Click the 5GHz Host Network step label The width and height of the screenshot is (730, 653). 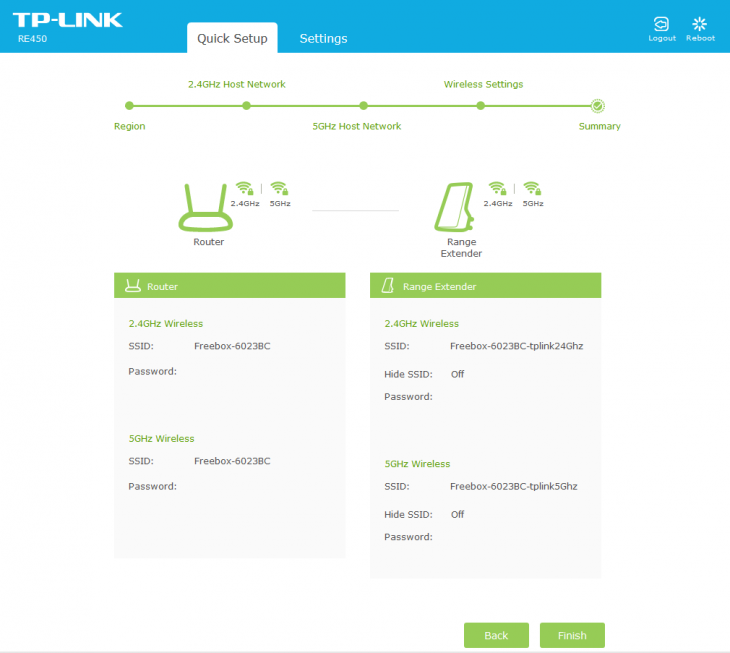pyautogui.click(x=357, y=126)
